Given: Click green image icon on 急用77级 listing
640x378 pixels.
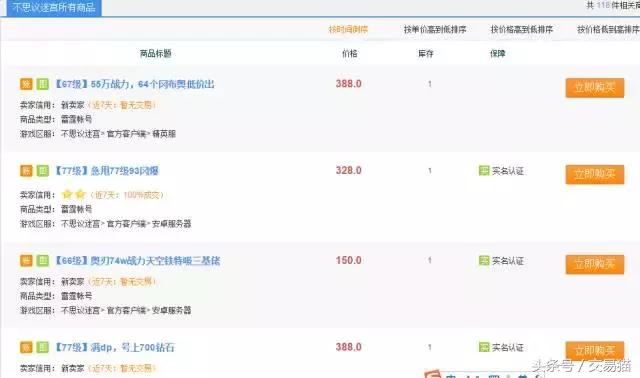Looking at the screenshot, I should tap(42, 171).
